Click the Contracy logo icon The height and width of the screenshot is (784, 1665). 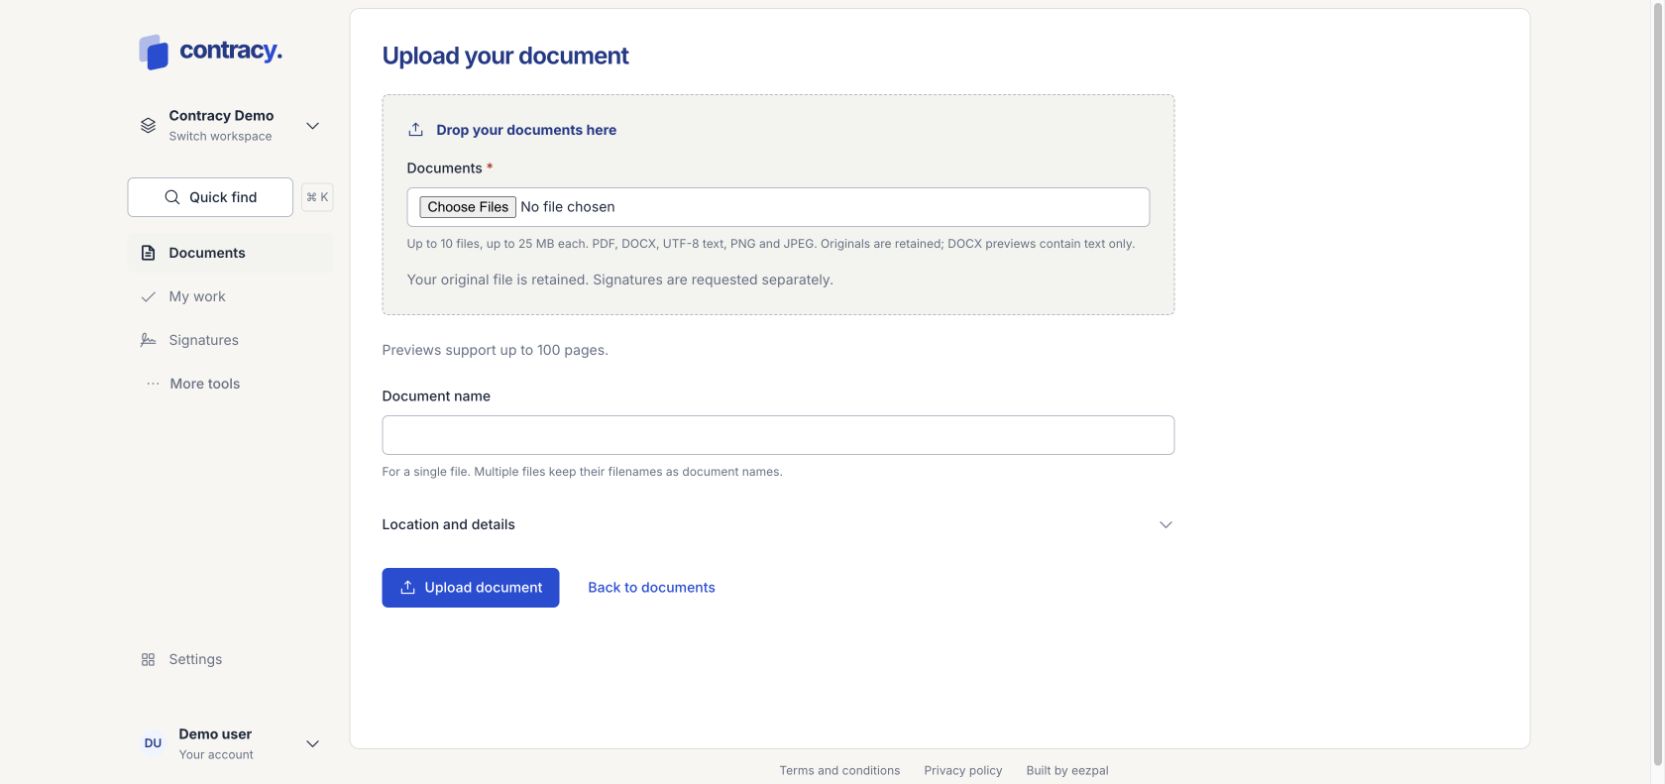pyautogui.click(x=153, y=52)
